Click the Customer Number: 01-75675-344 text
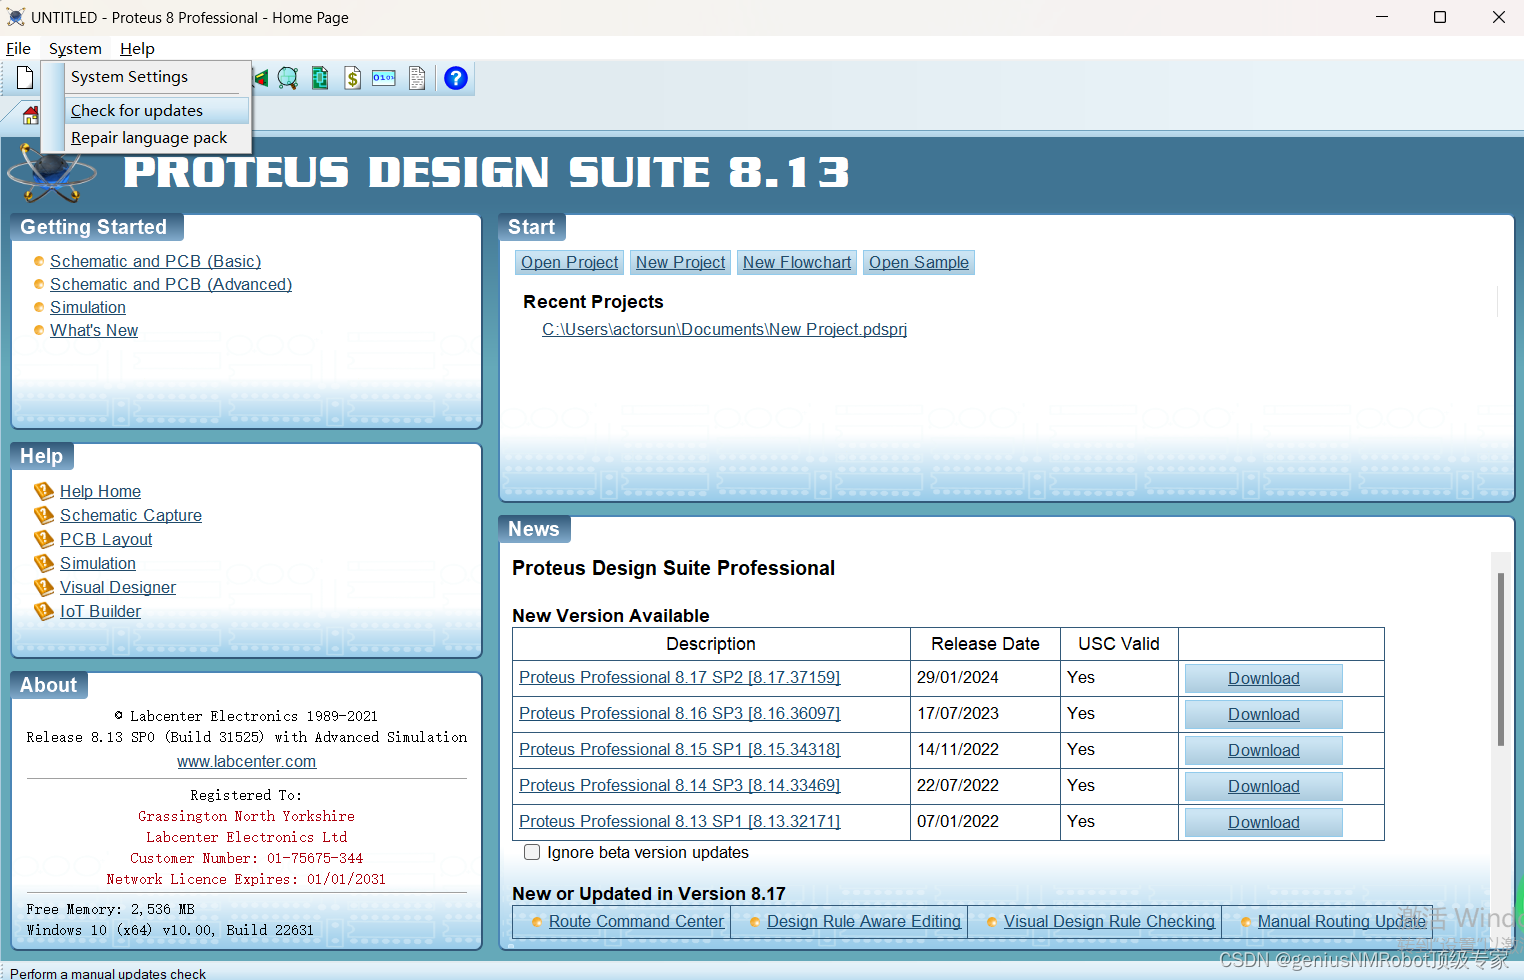 click(246, 858)
